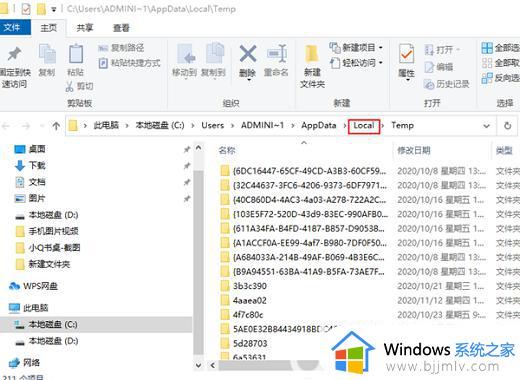520x380 pixels.
Task: Switch to the 主页 ribbon tab
Action: (49, 28)
